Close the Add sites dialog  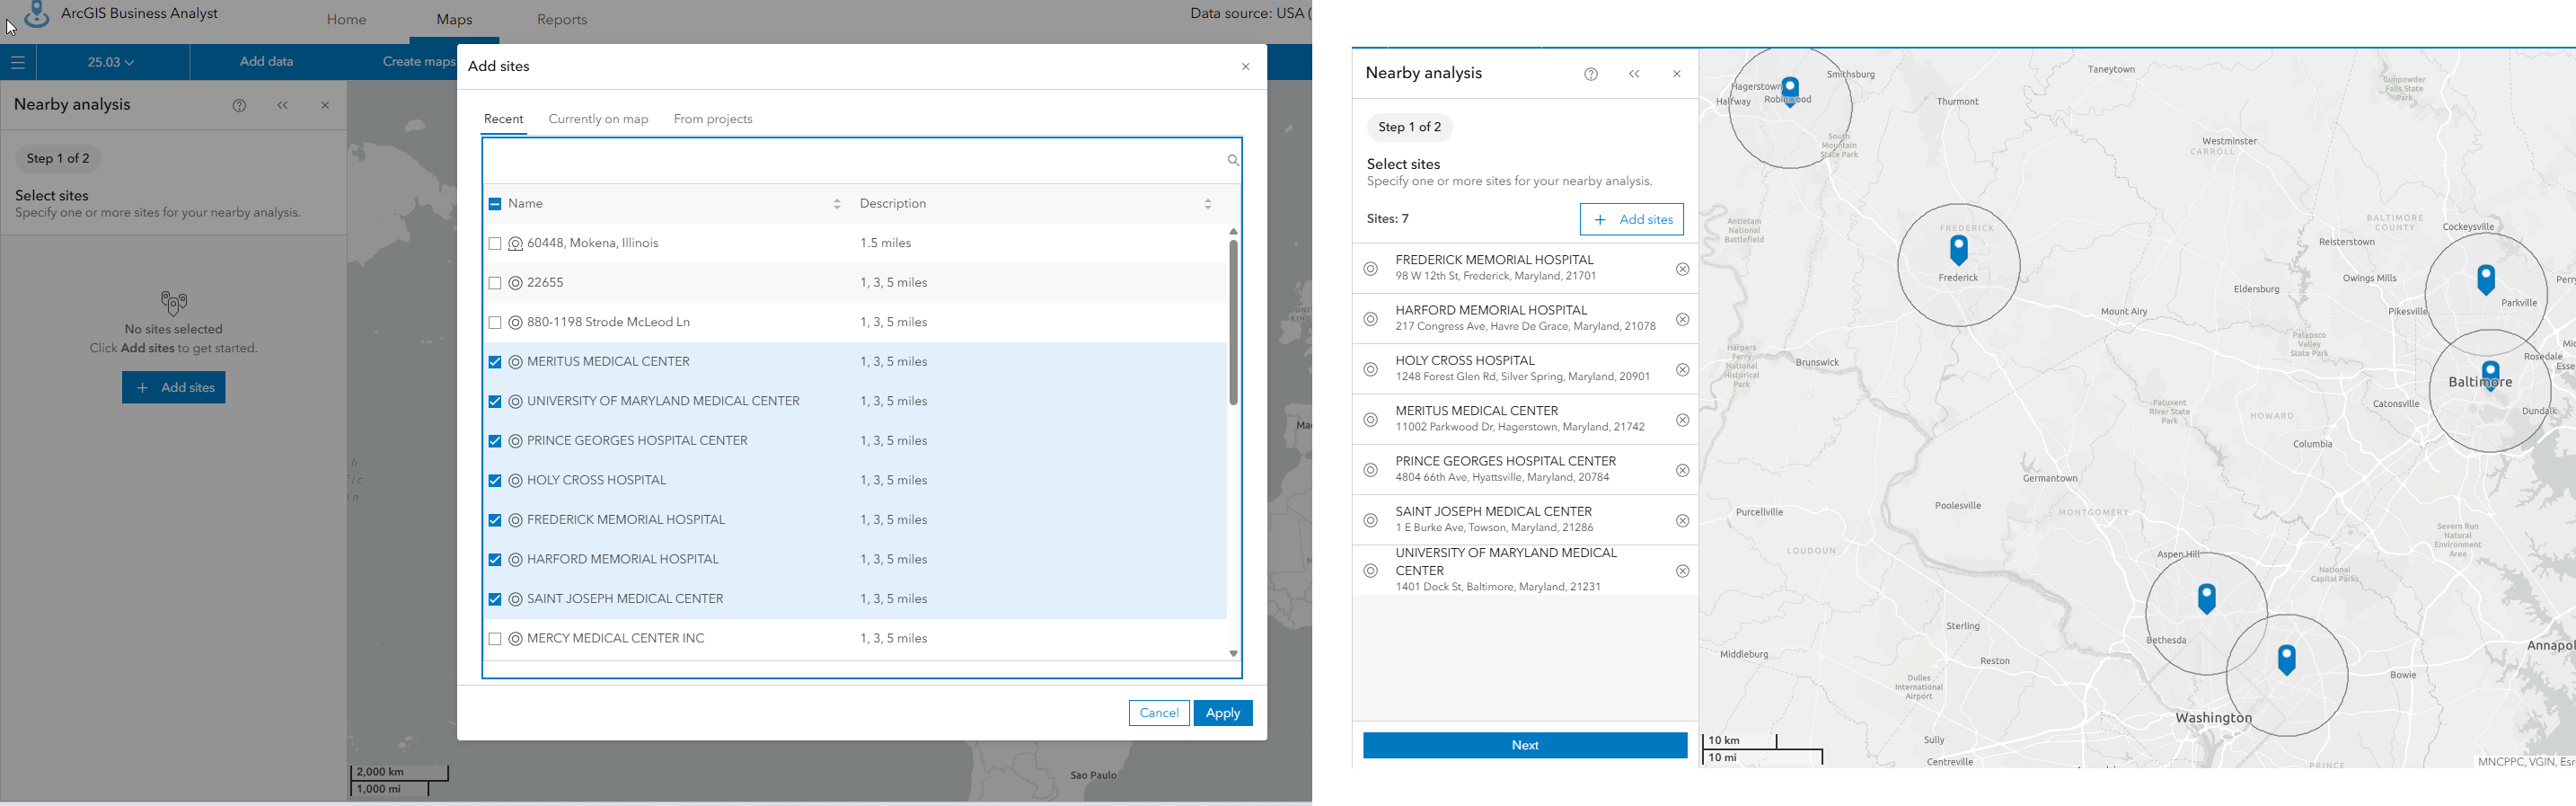[x=1246, y=67]
